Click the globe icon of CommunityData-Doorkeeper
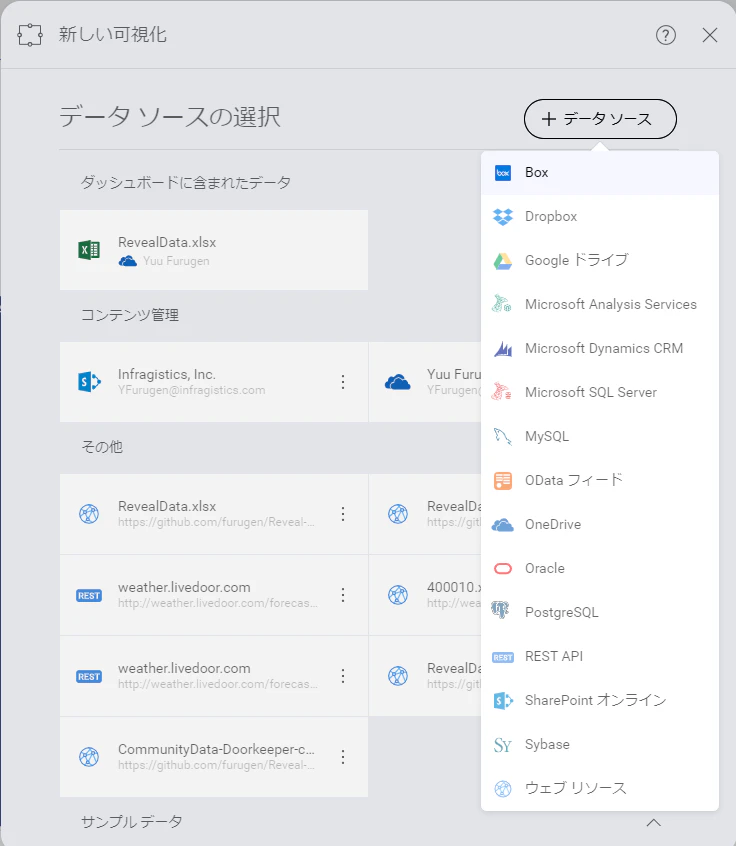Image resolution: width=736 pixels, height=846 pixels. click(89, 757)
